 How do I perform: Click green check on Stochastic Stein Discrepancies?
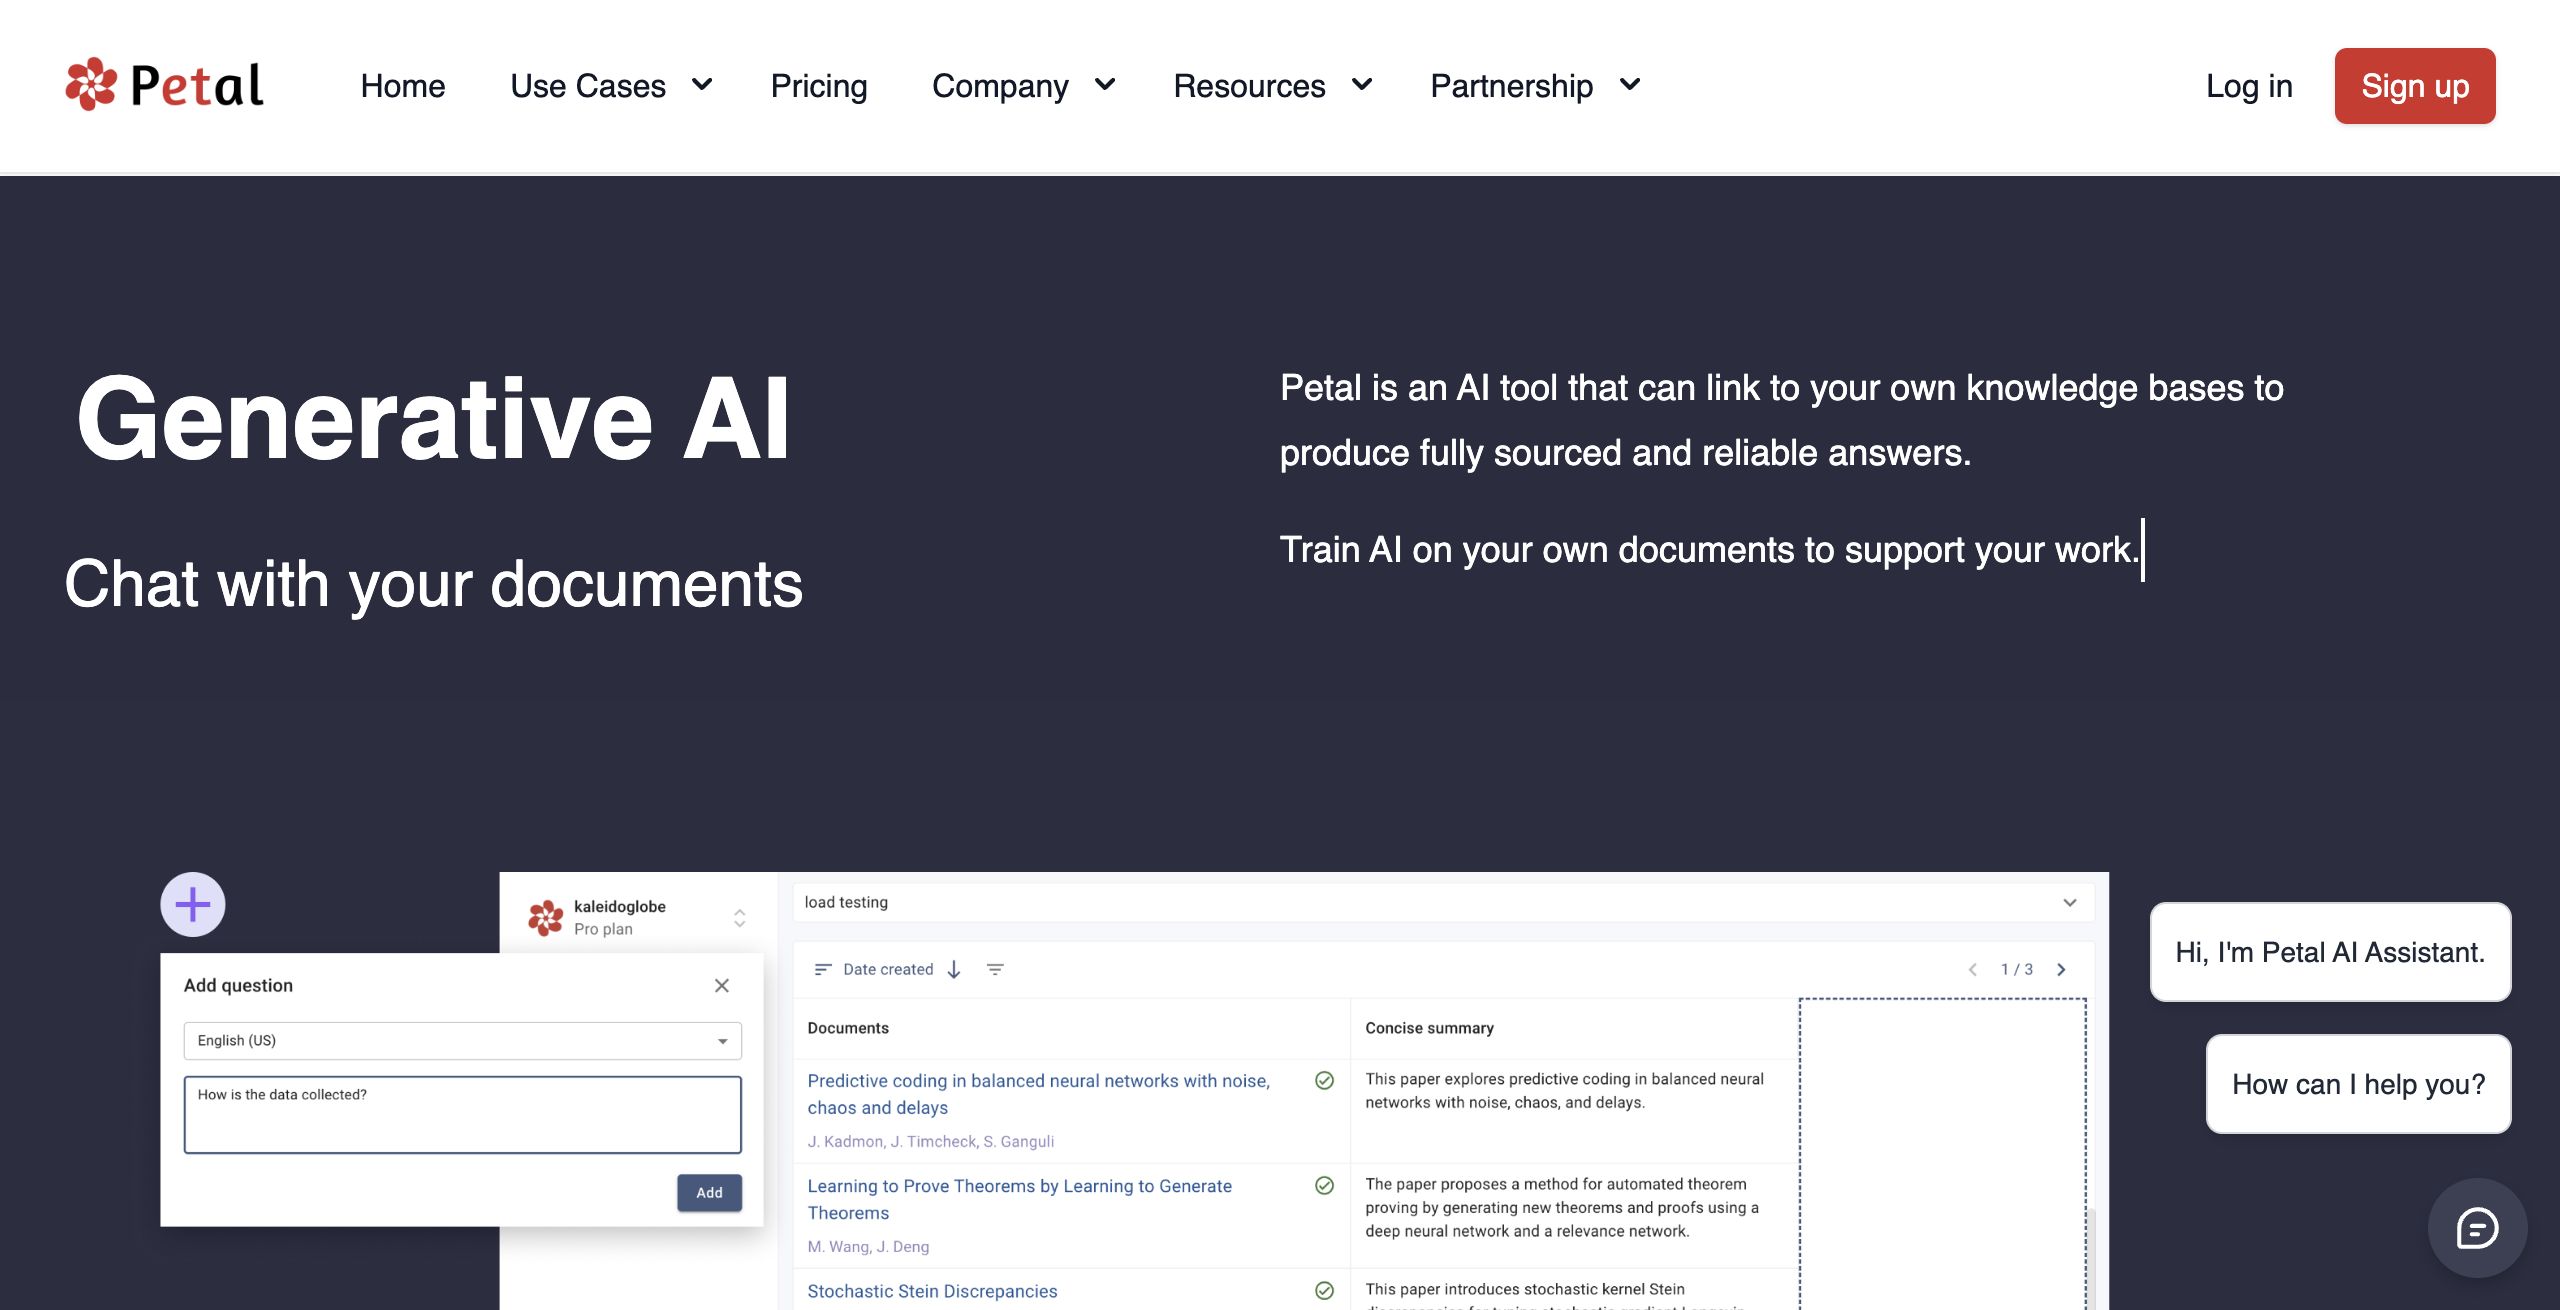(x=1324, y=1290)
